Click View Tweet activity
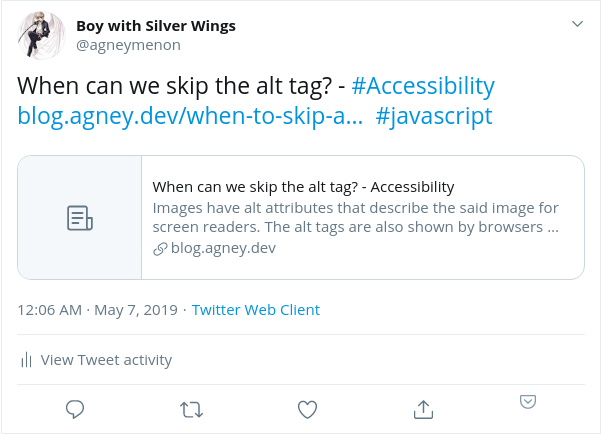Screen dimensions: 601x434 tap(106, 360)
